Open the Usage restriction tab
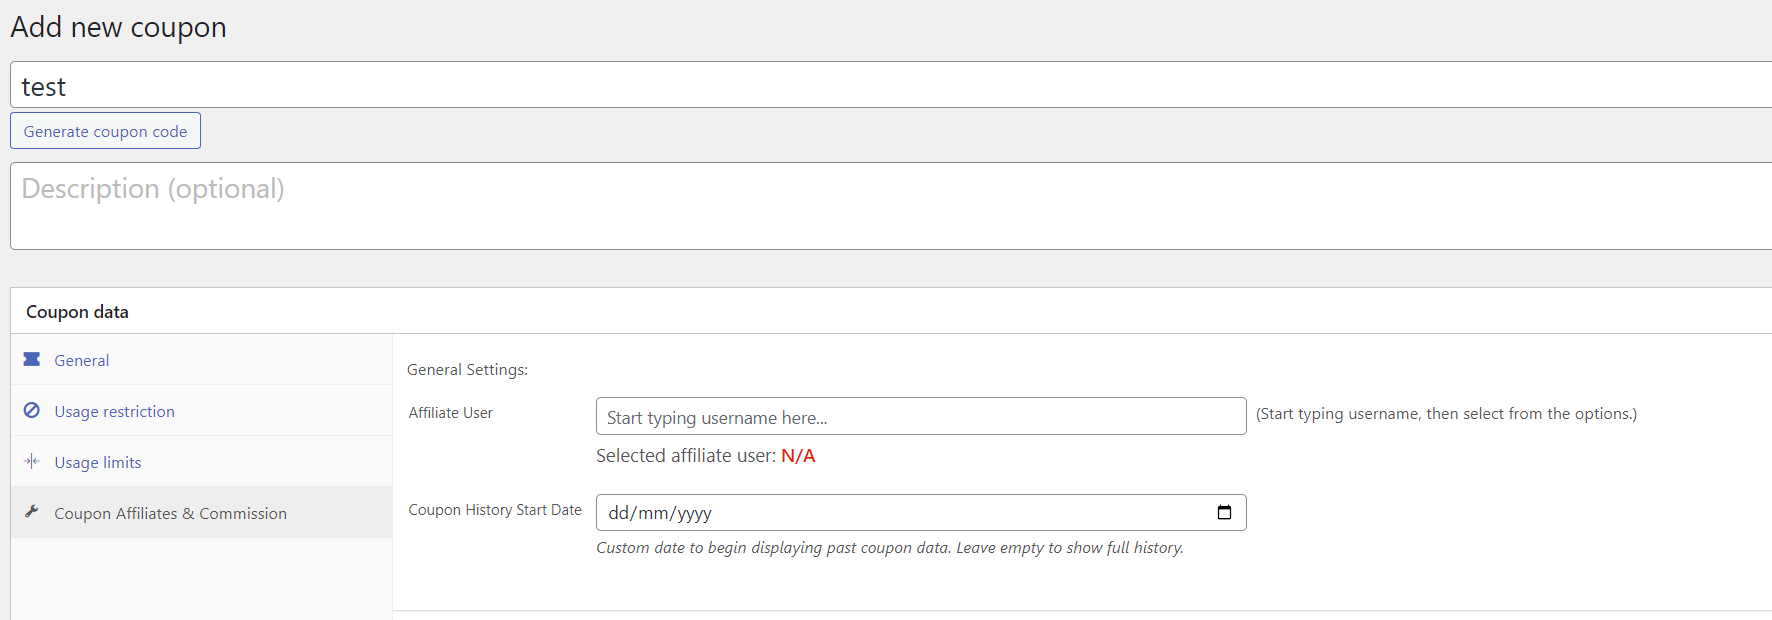 (114, 412)
